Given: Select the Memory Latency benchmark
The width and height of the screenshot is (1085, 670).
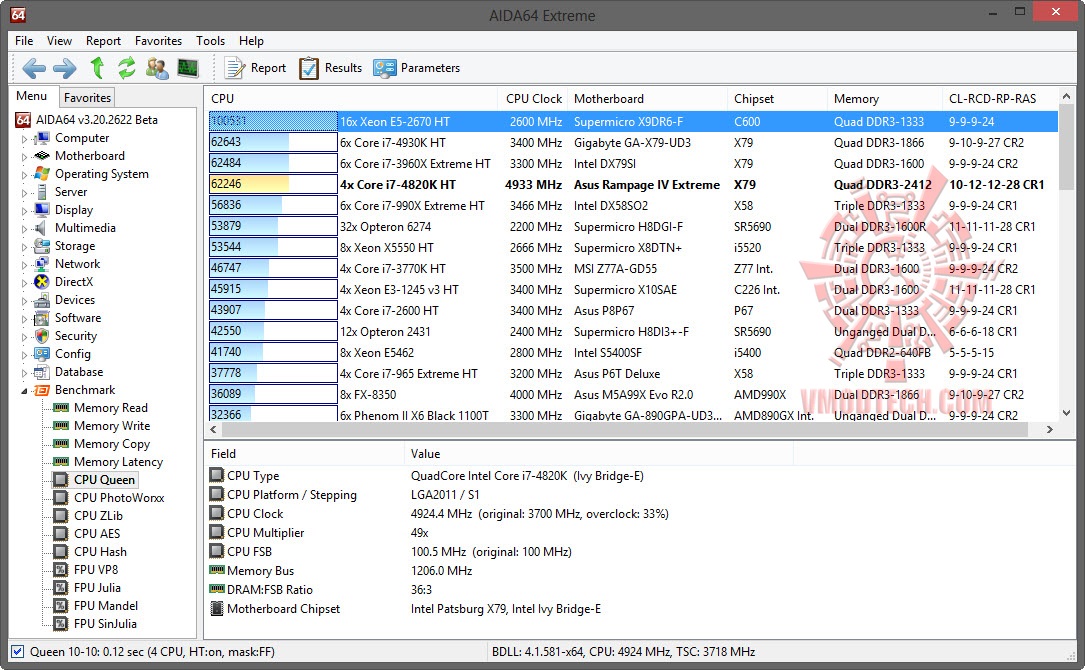Looking at the screenshot, I should [x=118, y=462].
